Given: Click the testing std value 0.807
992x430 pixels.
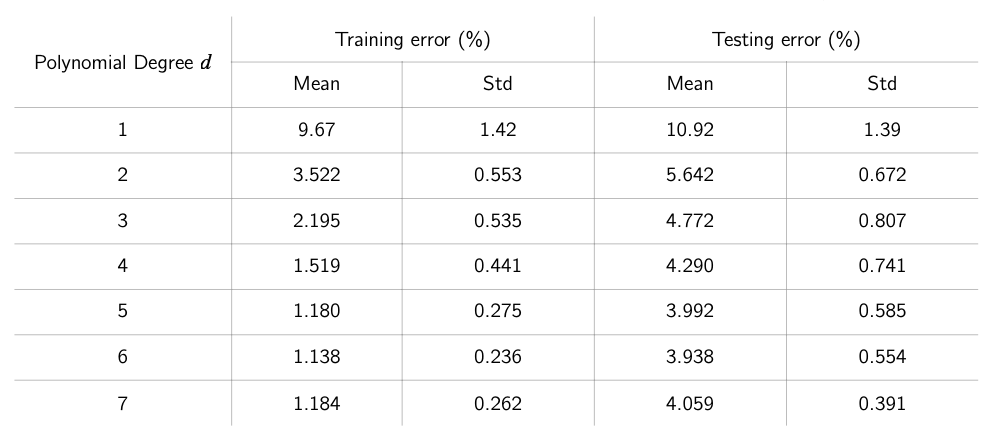Looking at the screenshot, I should tap(882, 221).
